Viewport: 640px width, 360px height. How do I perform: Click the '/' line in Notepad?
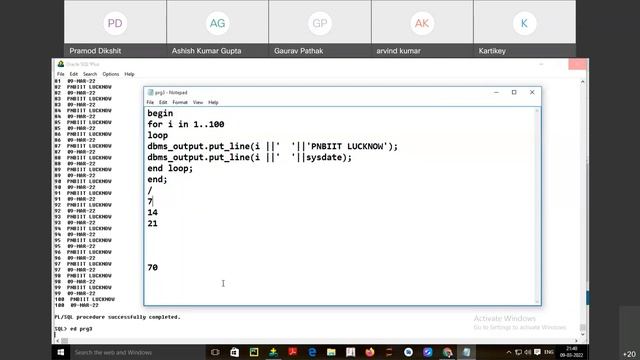pos(150,190)
